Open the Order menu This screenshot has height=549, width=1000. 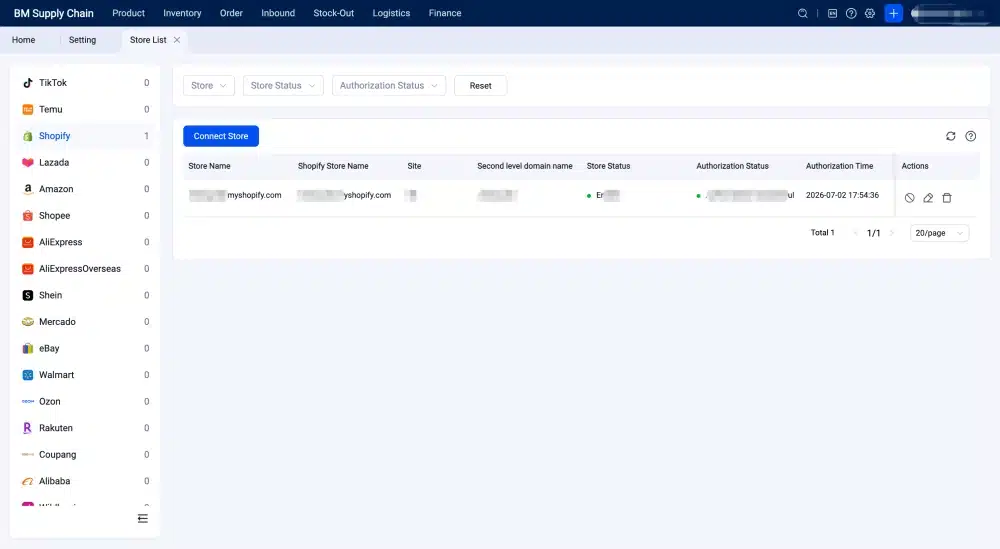231,13
